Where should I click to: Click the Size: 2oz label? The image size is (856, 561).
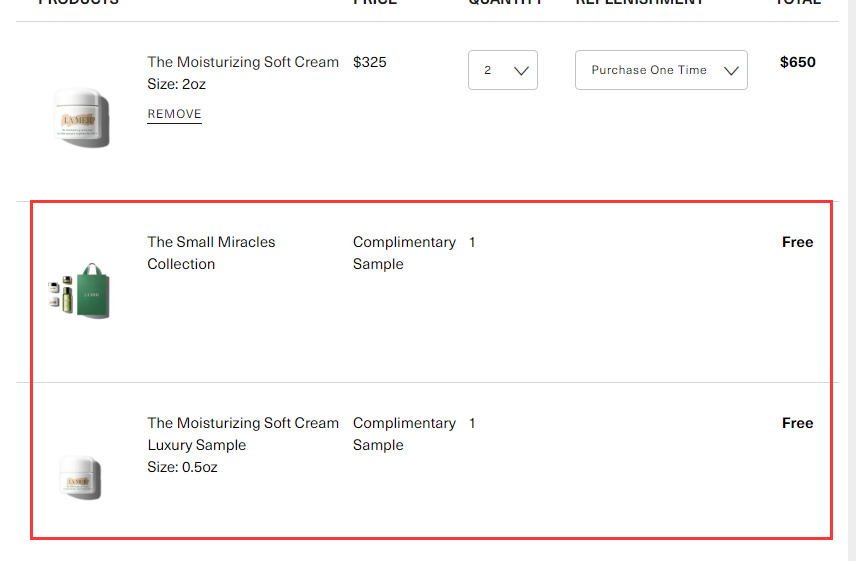pos(176,84)
